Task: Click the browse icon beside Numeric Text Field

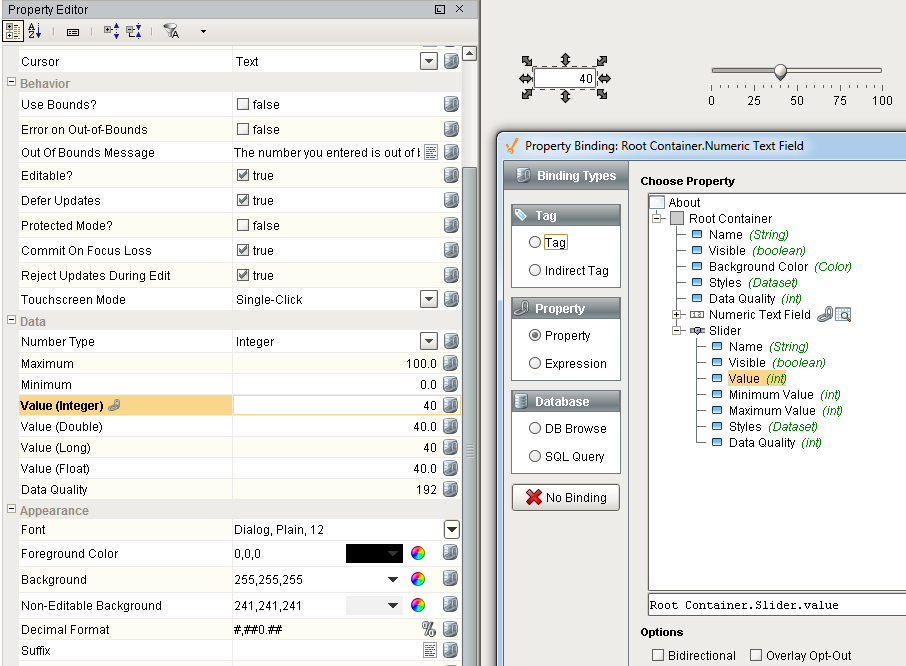Action: coord(843,315)
